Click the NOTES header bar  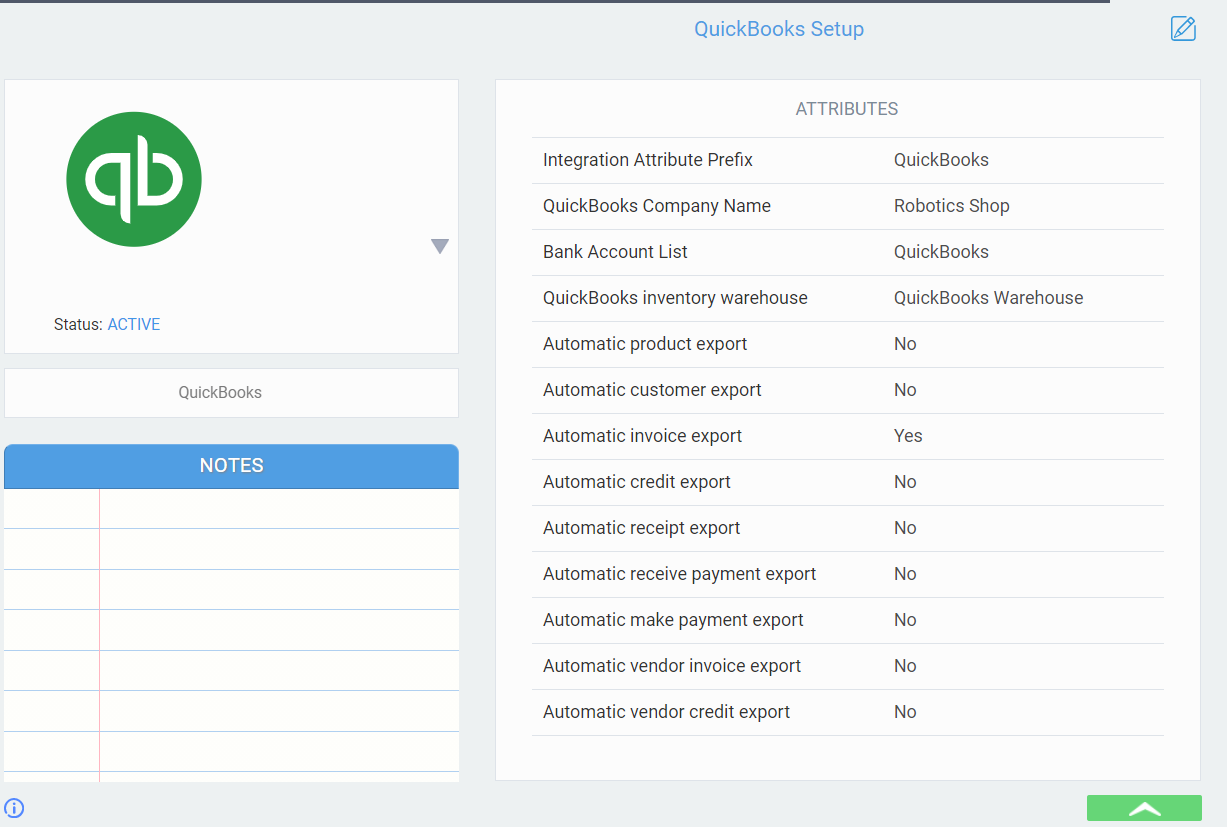(231, 466)
